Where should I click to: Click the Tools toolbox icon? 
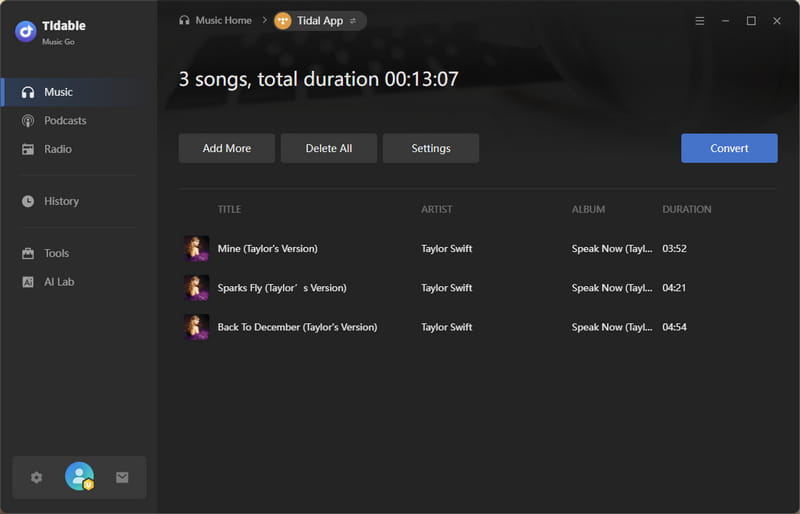28,254
